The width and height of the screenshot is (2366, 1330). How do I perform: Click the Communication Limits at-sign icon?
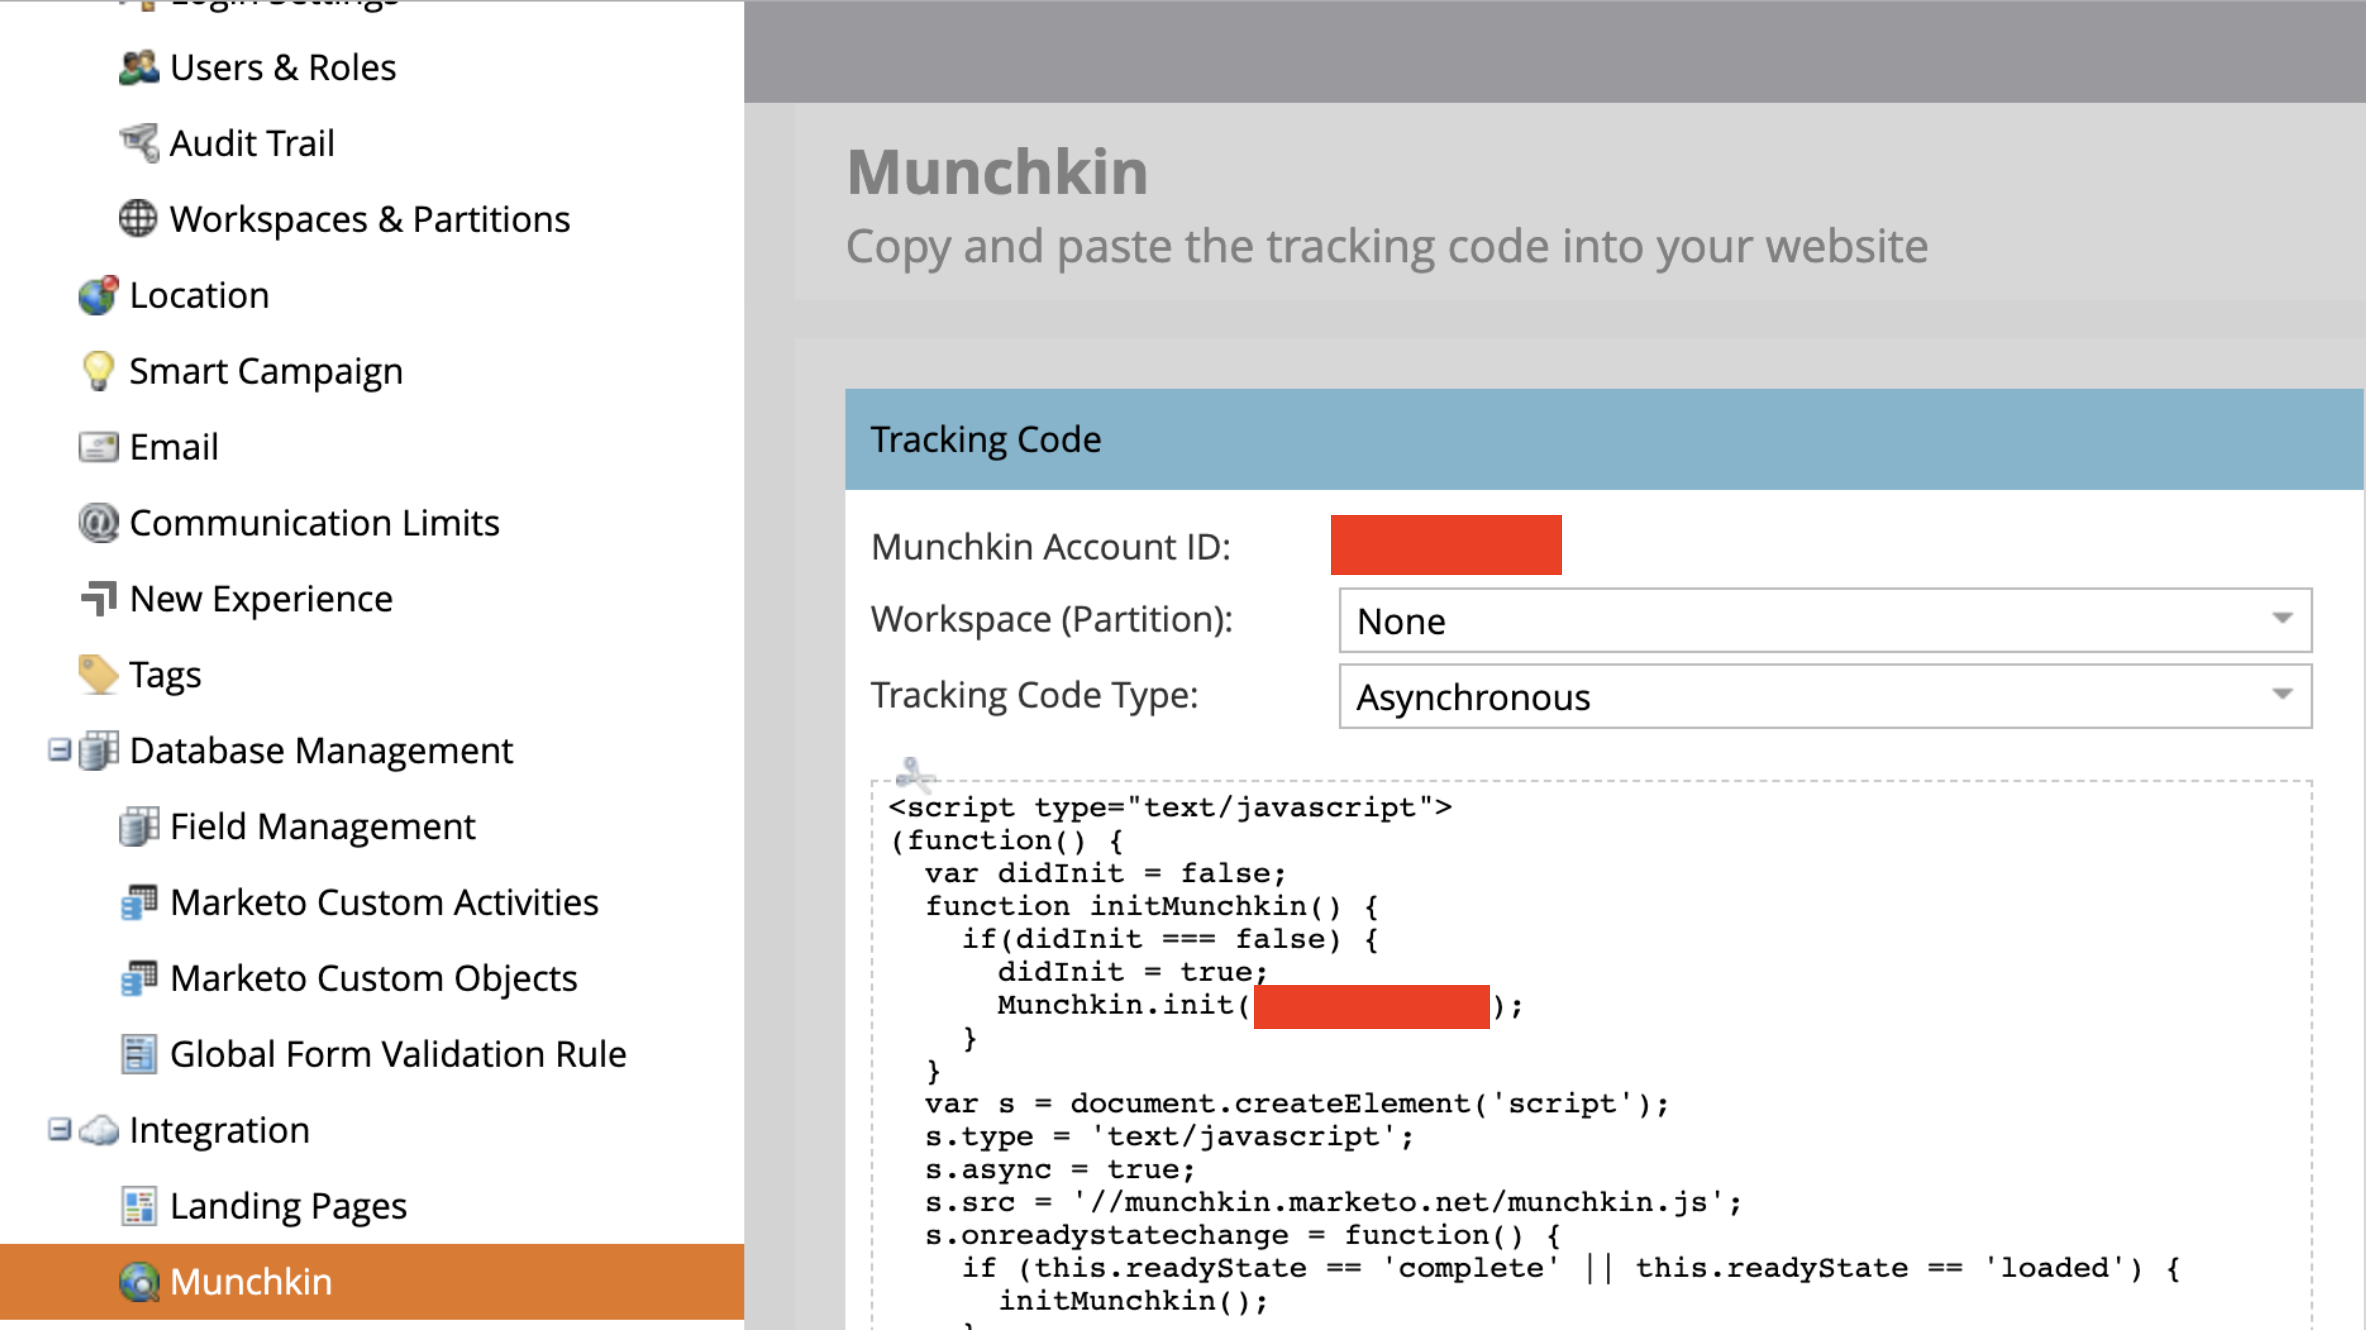98,522
